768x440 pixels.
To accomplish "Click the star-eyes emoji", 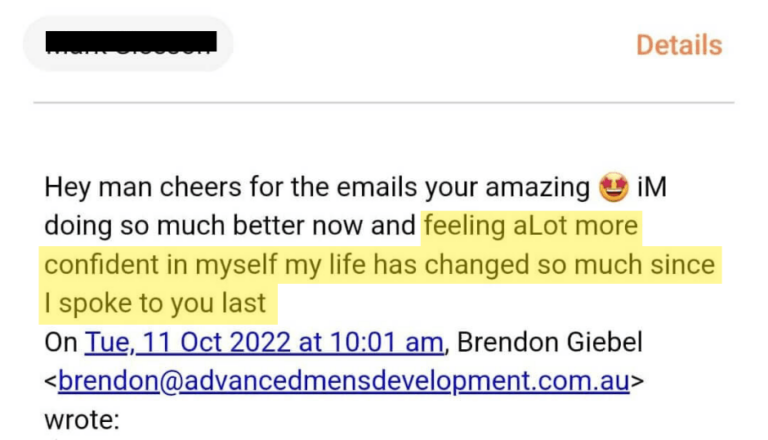I will coord(614,187).
